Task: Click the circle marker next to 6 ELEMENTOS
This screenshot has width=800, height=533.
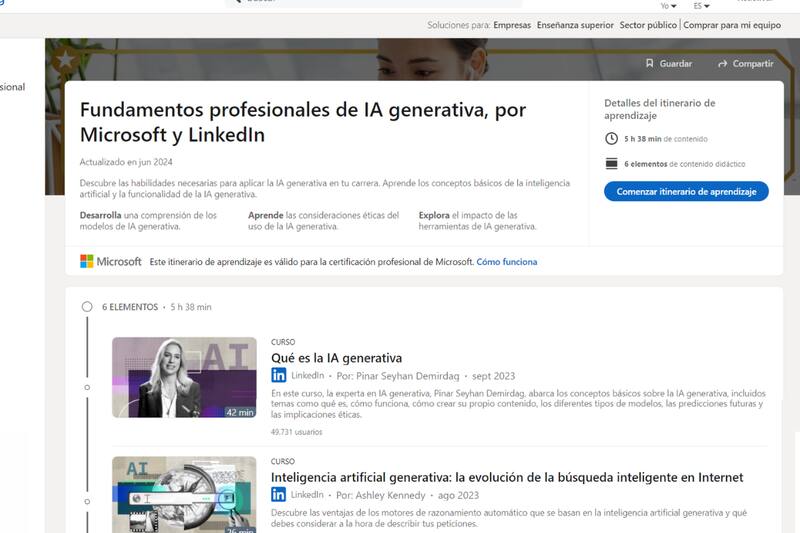Action: tap(87, 307)
